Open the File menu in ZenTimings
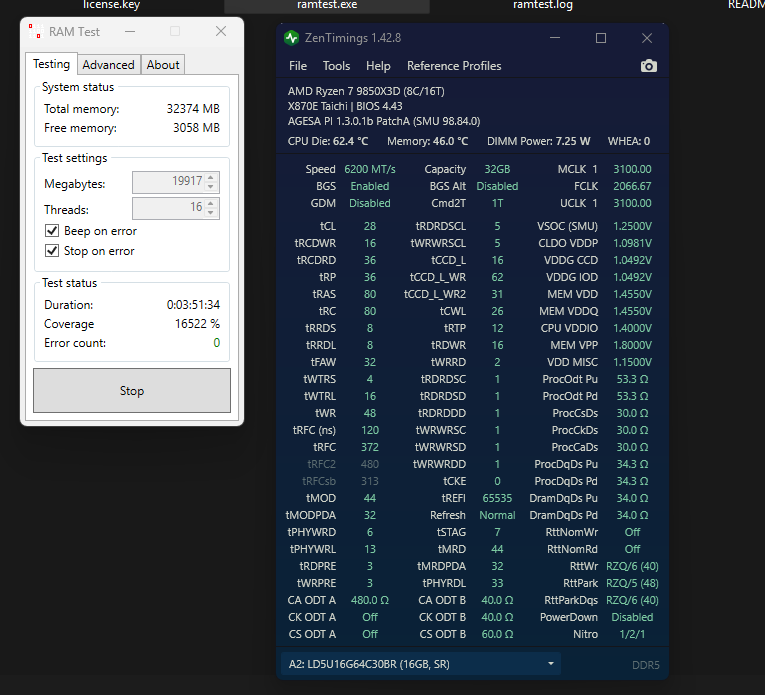 point(298,66)
